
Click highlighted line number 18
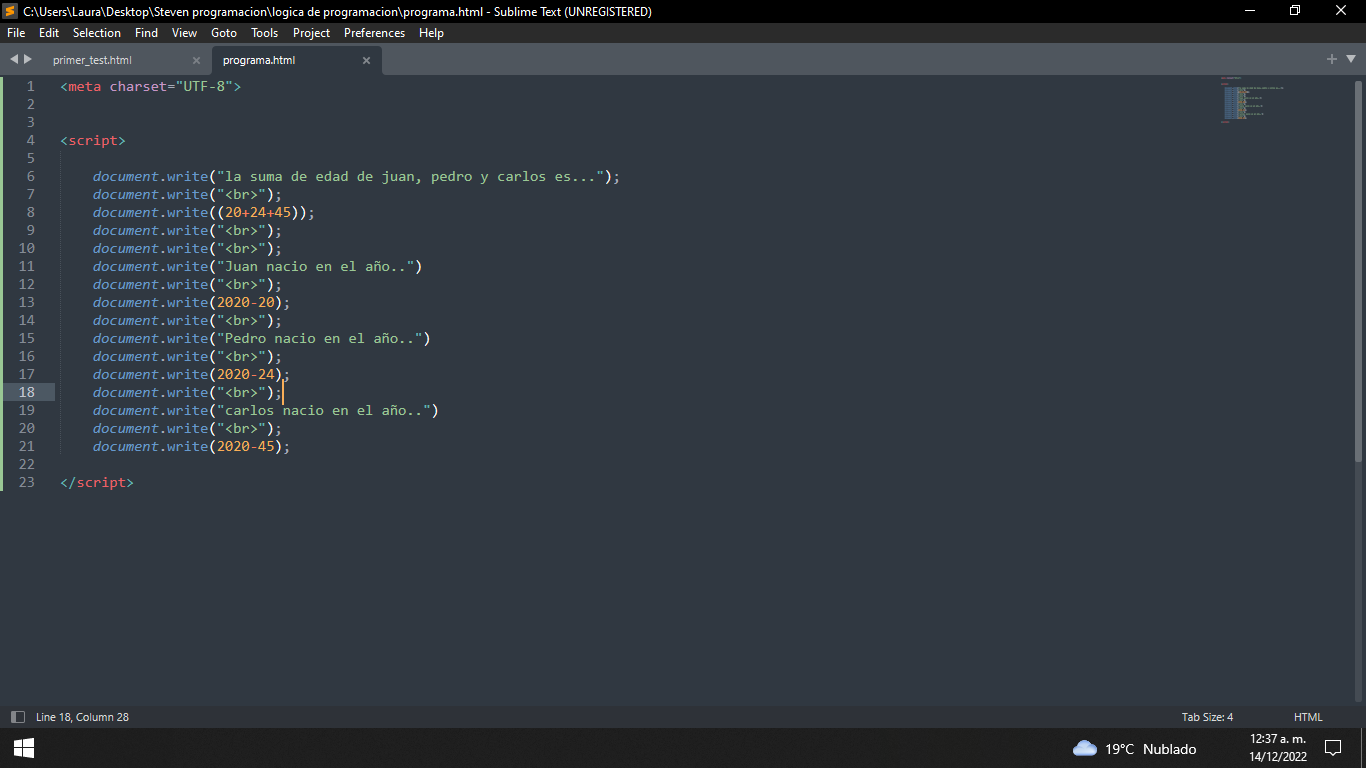pos(26,392)
